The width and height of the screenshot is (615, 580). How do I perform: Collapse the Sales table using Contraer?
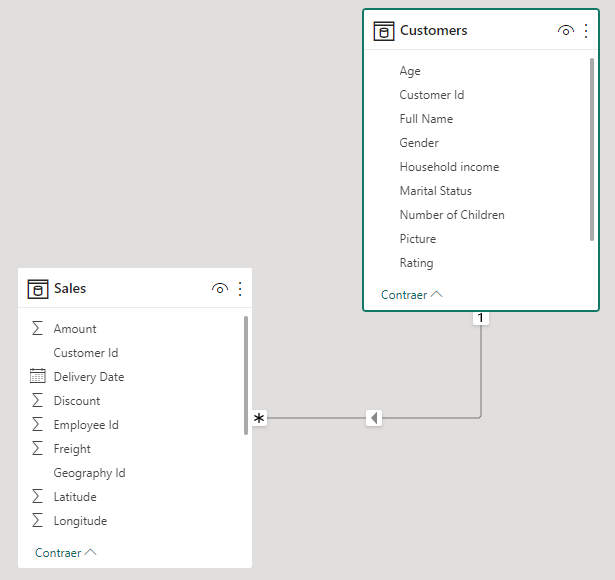tap(65, 552)
